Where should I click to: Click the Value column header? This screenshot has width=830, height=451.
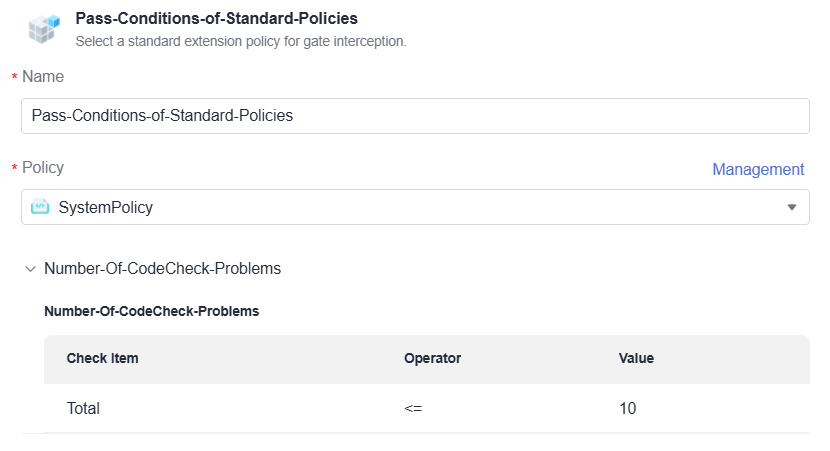636,358
